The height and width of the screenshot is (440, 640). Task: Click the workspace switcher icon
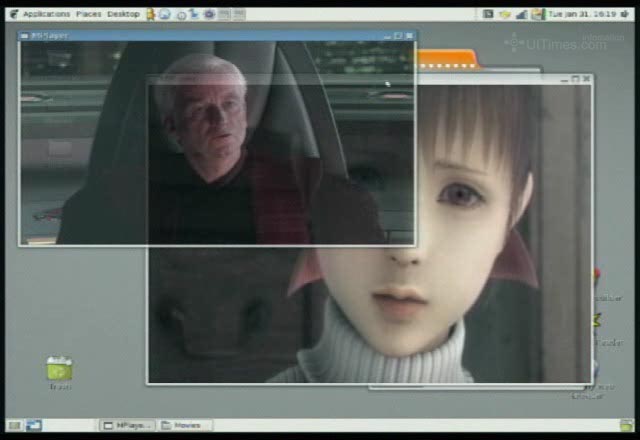click(x=34, y=426)
